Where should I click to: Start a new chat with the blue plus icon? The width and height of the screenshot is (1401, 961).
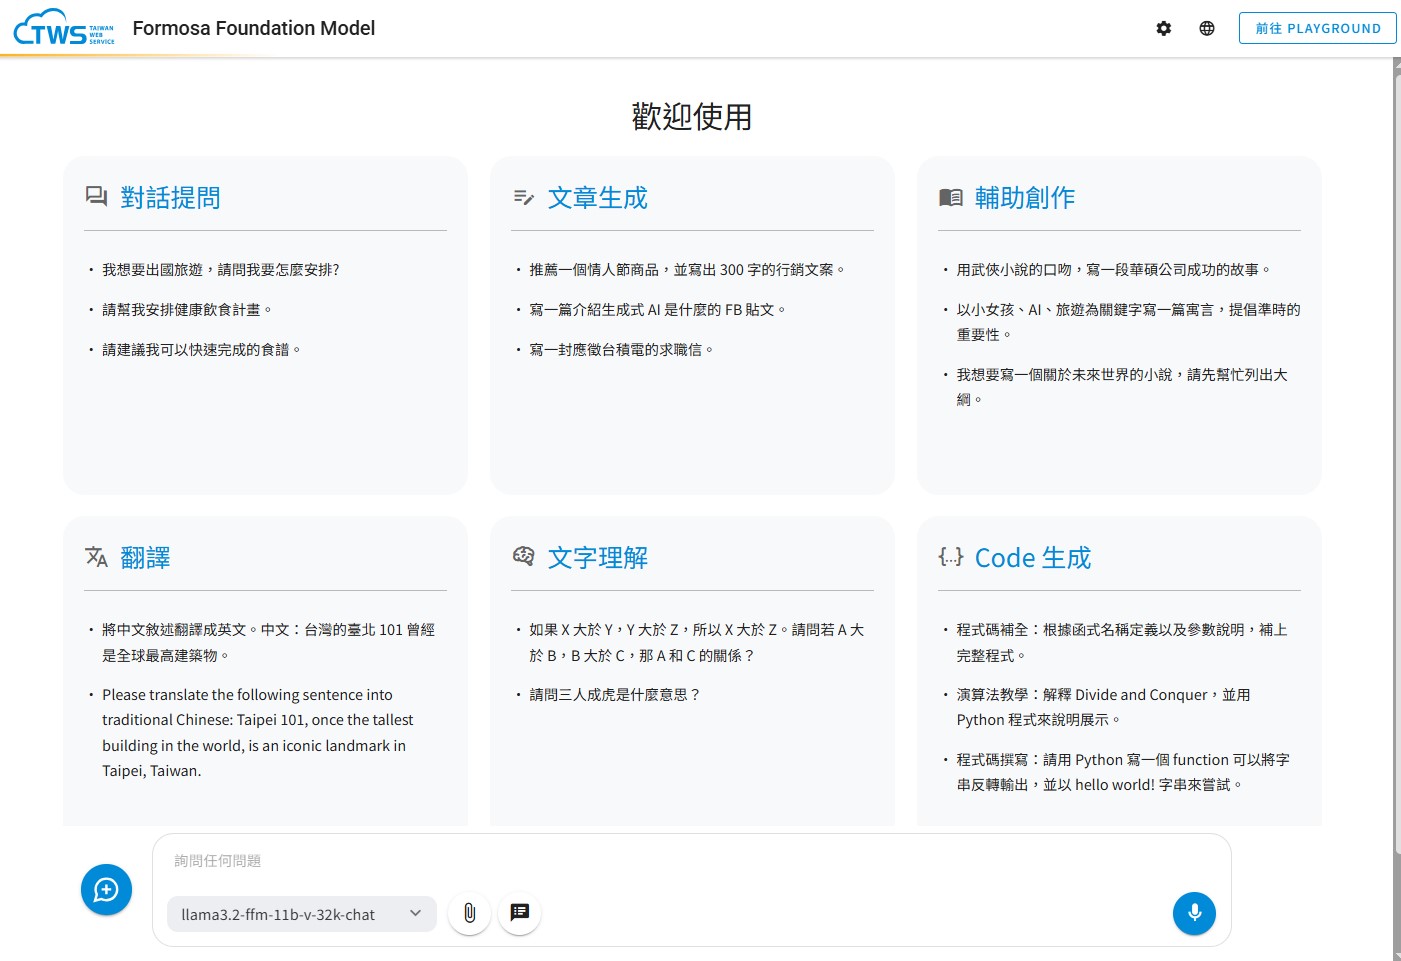click(x=106, y=889)
